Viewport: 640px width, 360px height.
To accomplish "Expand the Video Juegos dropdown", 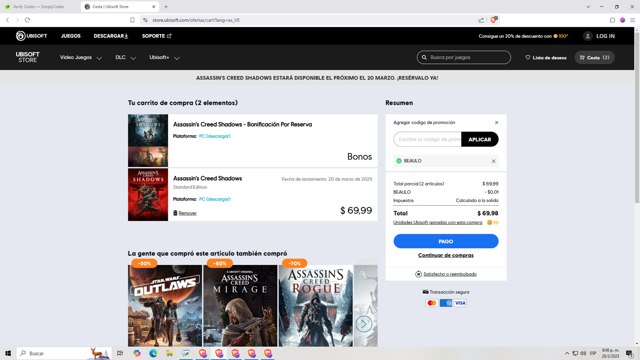I will 80,58.
